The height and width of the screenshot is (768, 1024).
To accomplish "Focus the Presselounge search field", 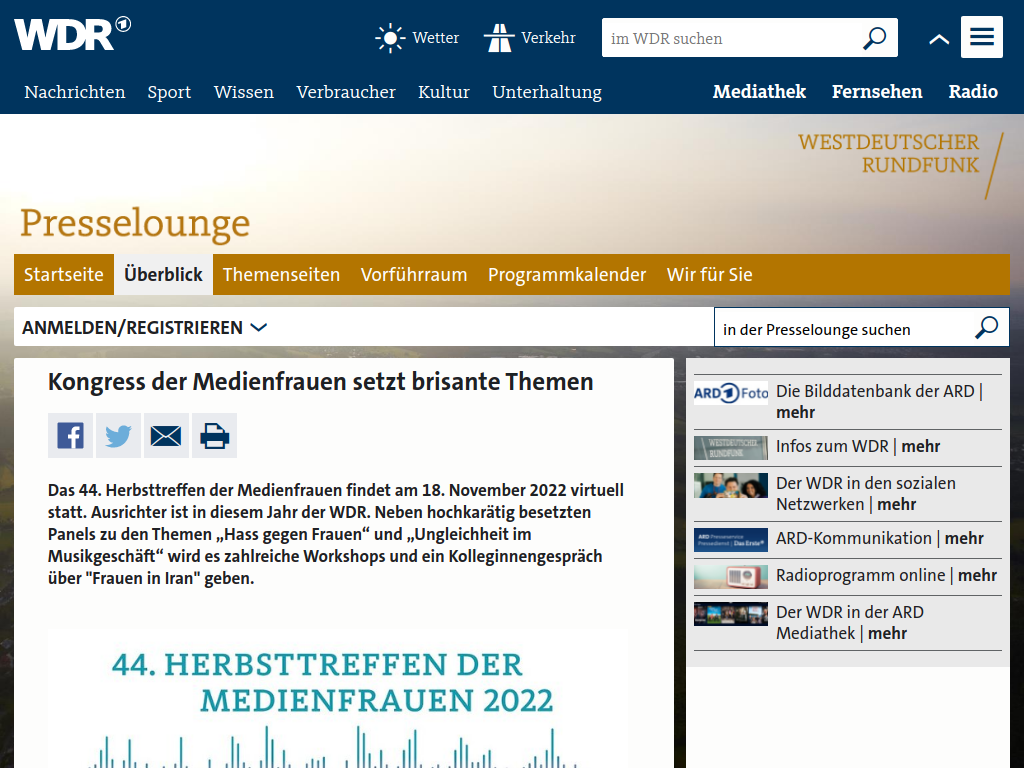I will (x=843, y=327).
